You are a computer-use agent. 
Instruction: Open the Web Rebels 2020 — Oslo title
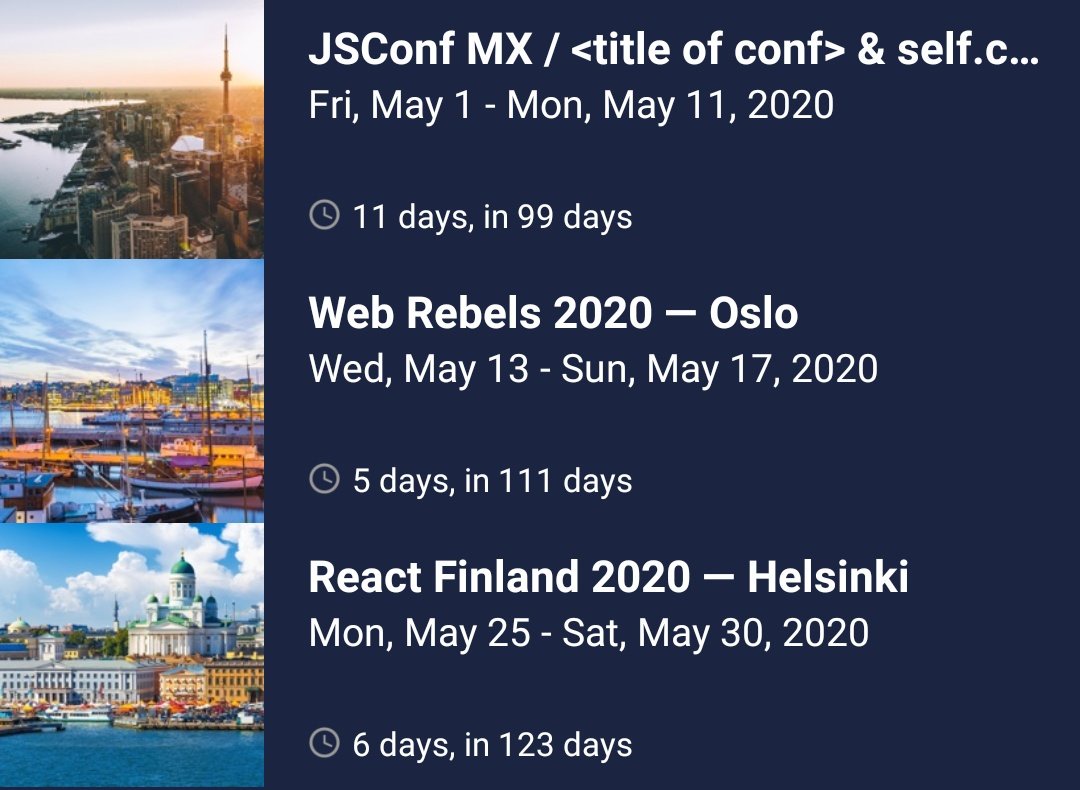pos(553,313)
